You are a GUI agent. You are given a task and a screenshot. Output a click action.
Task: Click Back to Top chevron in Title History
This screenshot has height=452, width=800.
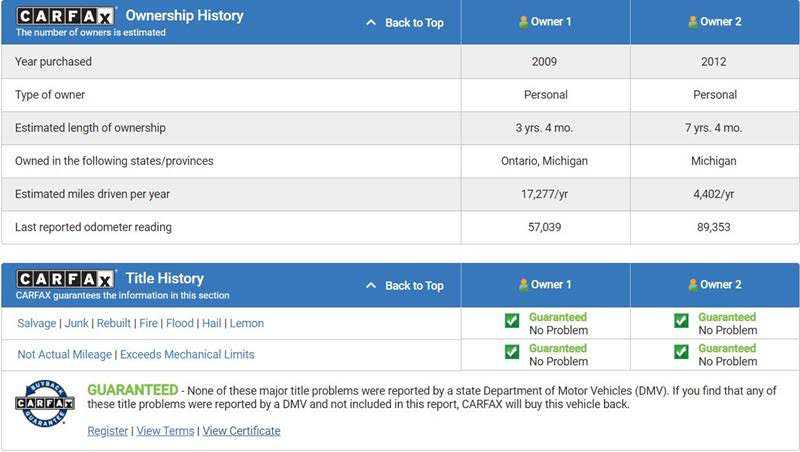coord(371,285)
